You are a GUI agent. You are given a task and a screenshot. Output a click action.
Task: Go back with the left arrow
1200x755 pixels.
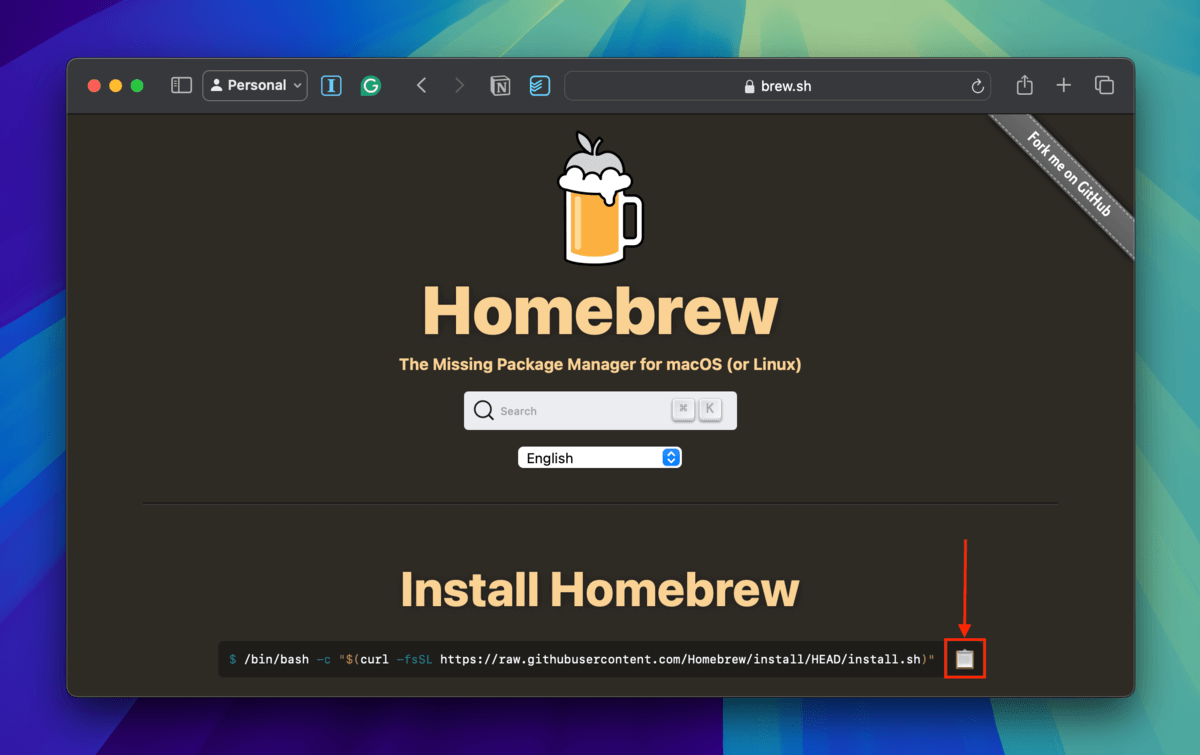click(421, 86)
